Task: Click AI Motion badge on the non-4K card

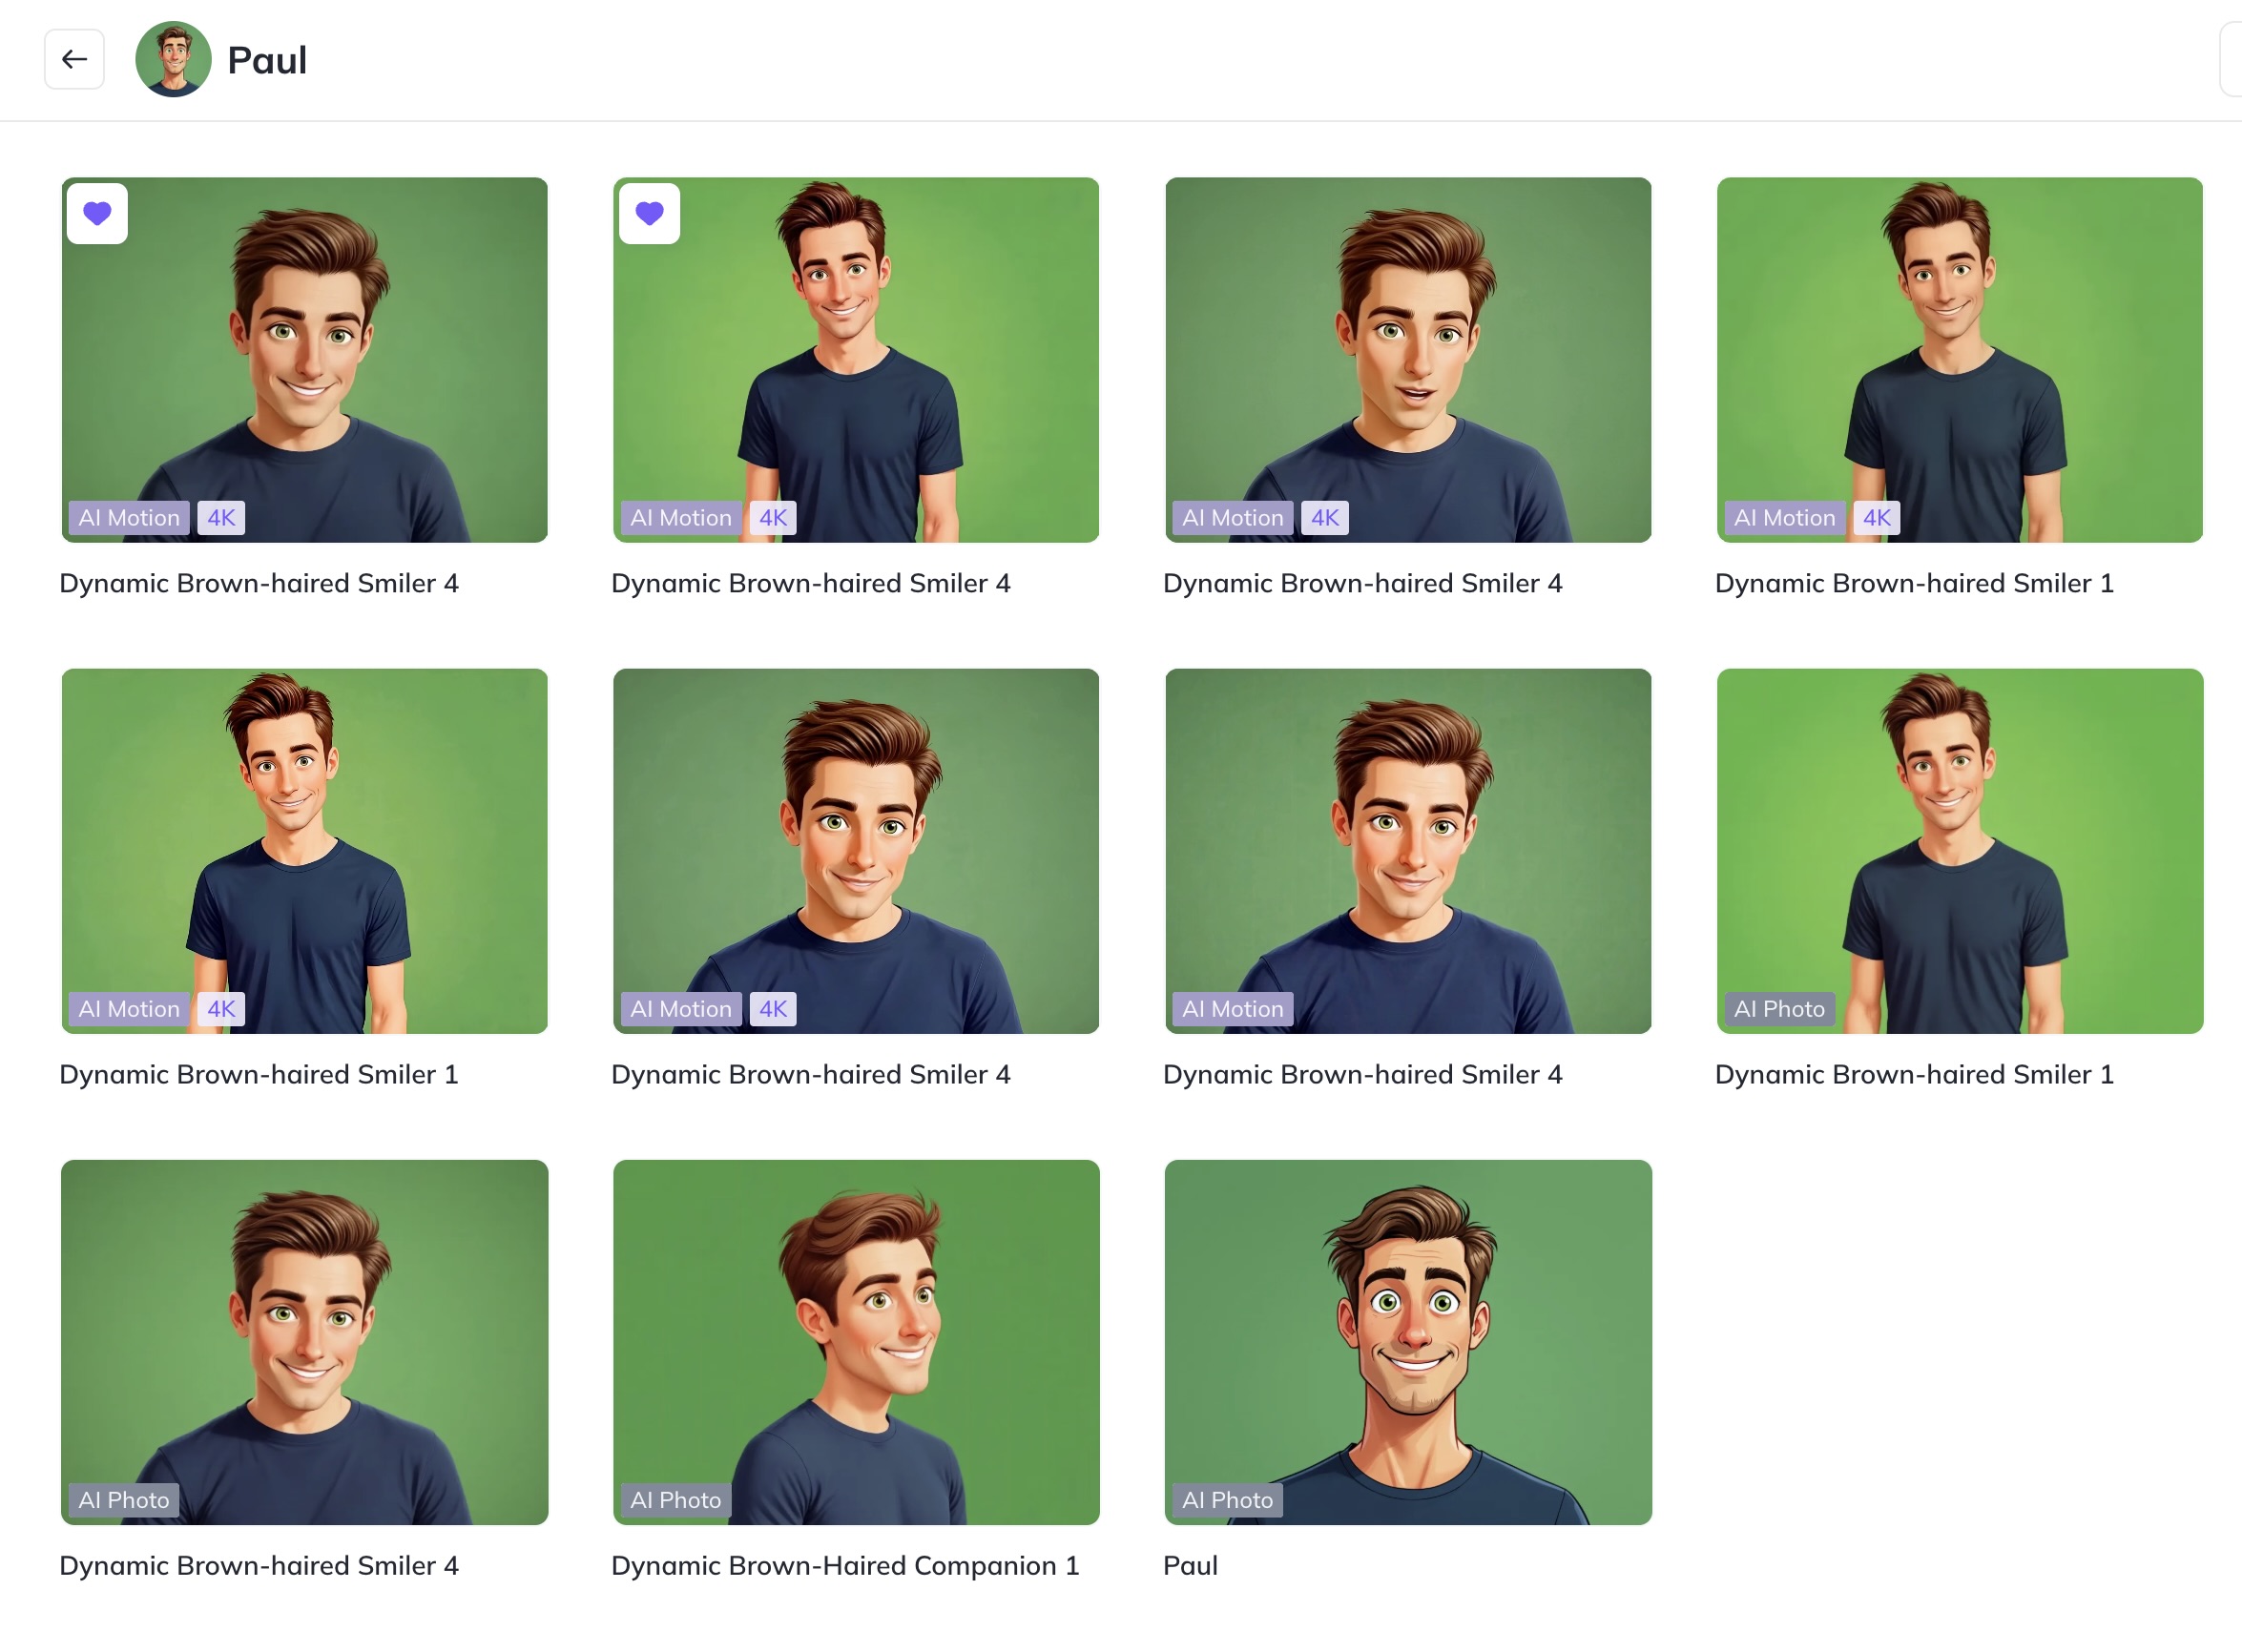Action: [1233, 1009]
